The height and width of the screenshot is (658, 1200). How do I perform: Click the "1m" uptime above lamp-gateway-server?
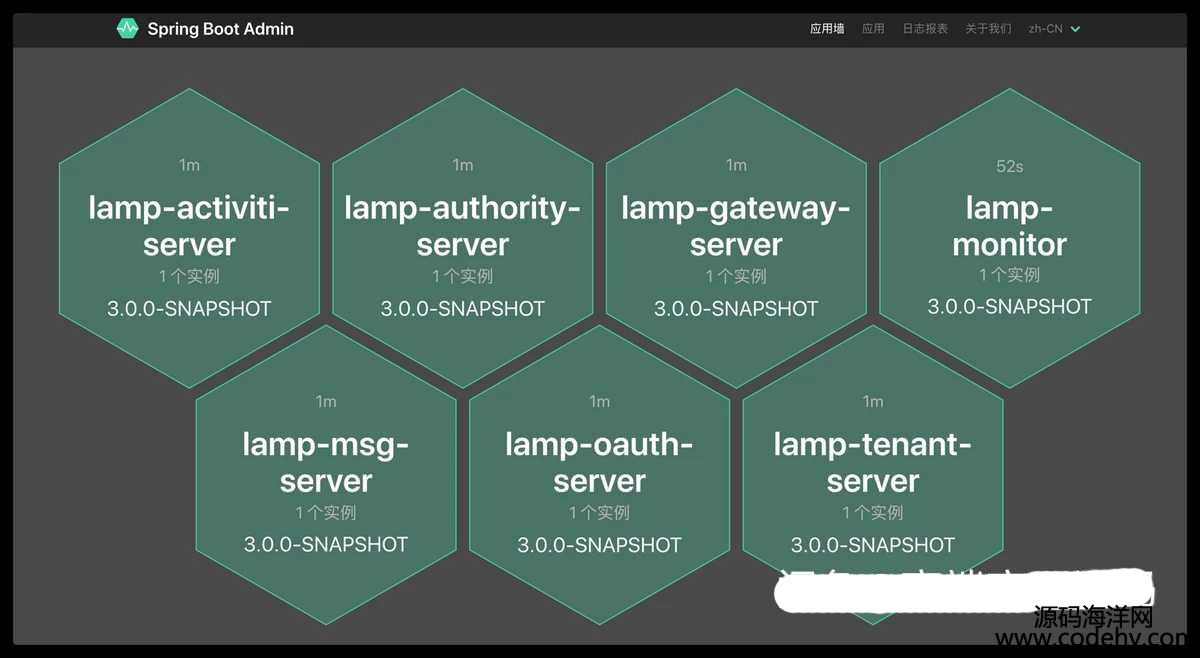(736, 165)
